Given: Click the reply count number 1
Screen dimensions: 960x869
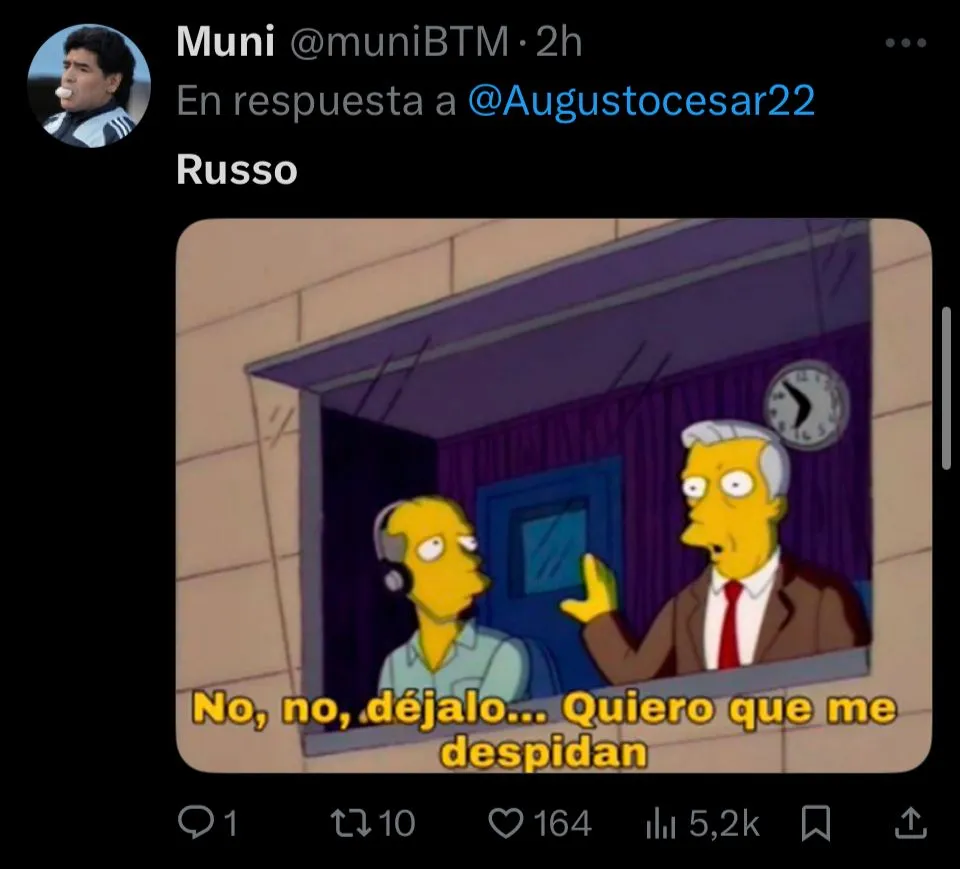Looking at the screenshot, I should click(230, 824).
